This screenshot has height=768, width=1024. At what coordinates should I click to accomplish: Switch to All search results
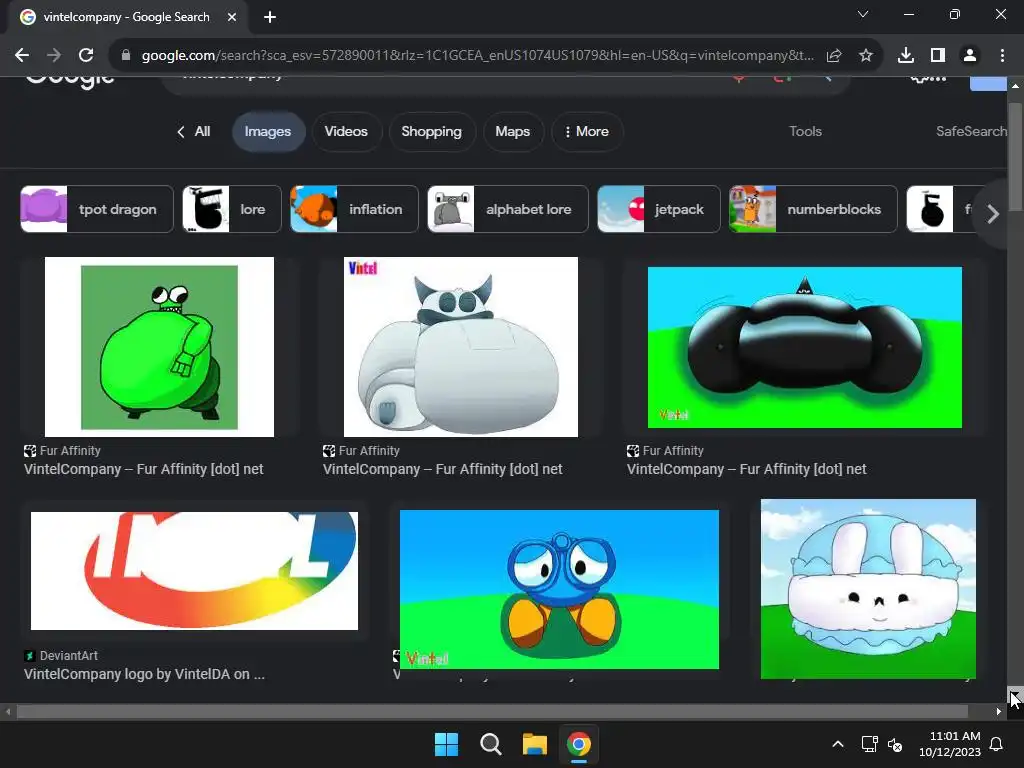(x=194, y=131)
